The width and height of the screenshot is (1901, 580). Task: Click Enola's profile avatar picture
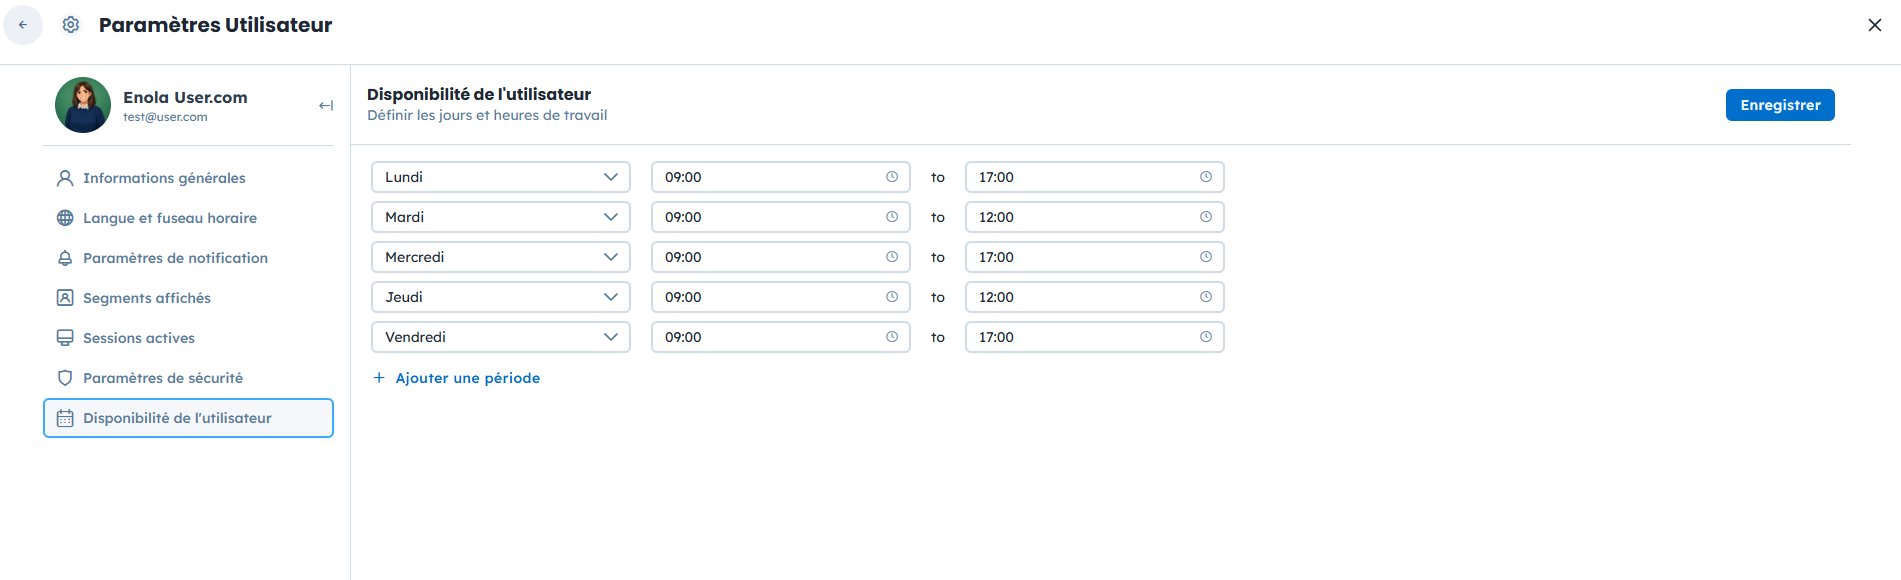[83, 105]
